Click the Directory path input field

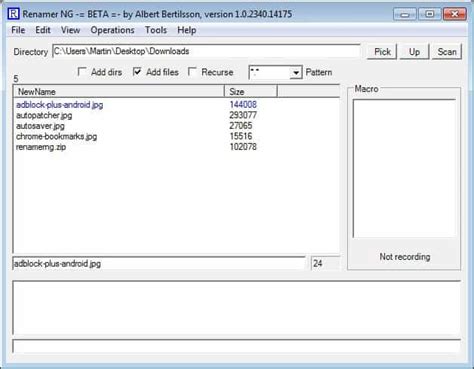[206, 51]
